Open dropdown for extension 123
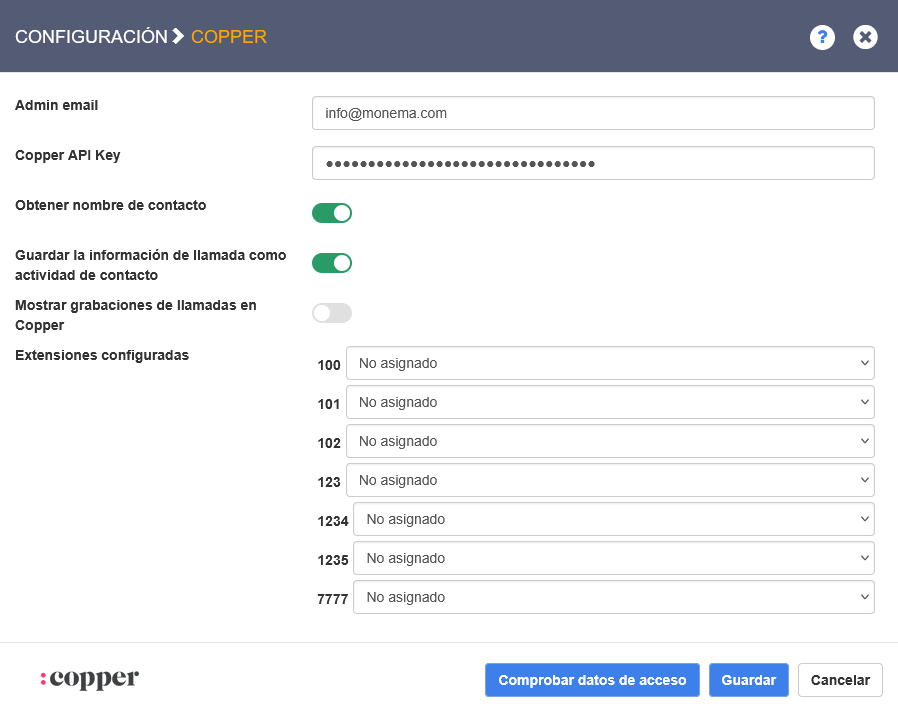Image resolution: width=898 pixels, height=718 pixels. pyautogui.click(x=610, y=480)
